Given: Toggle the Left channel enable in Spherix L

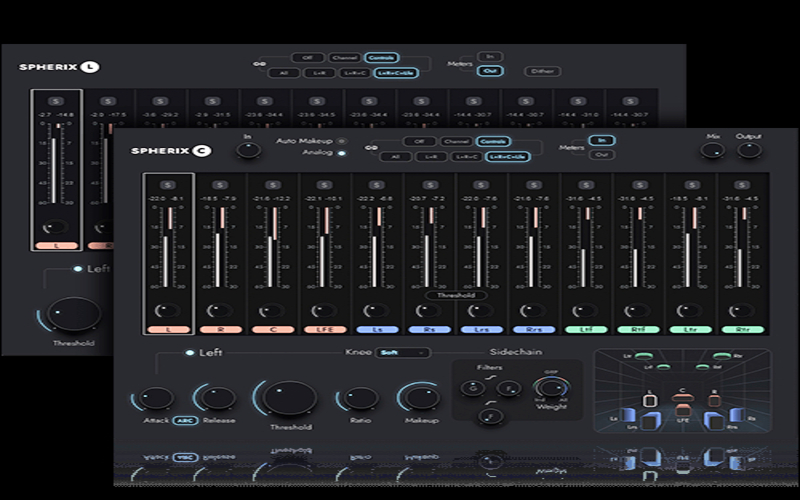Looking at the screenshot, I should (x=78, y=269).
